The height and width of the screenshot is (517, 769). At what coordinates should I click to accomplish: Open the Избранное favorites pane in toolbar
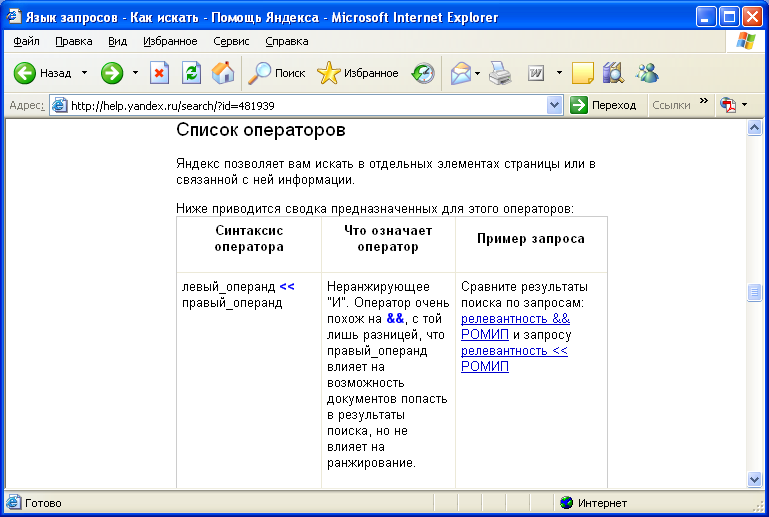(358, 74)
